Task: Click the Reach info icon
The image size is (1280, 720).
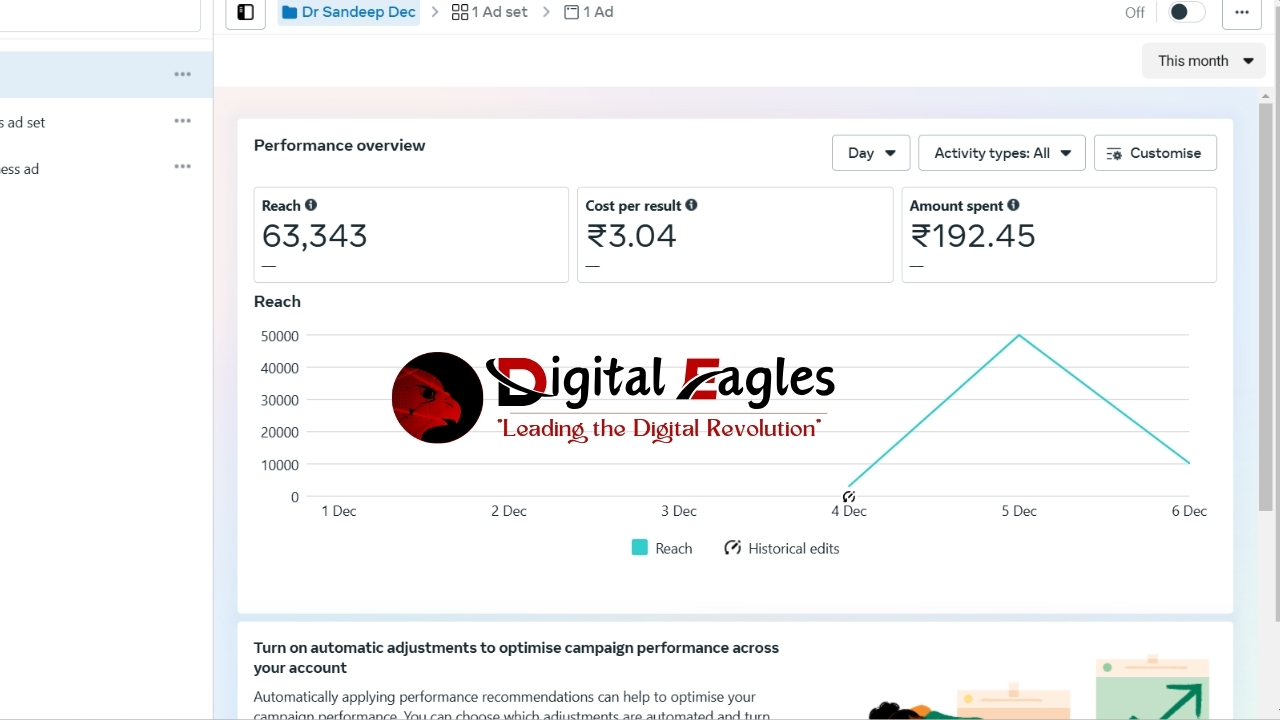Action: [x=311, y=205]
